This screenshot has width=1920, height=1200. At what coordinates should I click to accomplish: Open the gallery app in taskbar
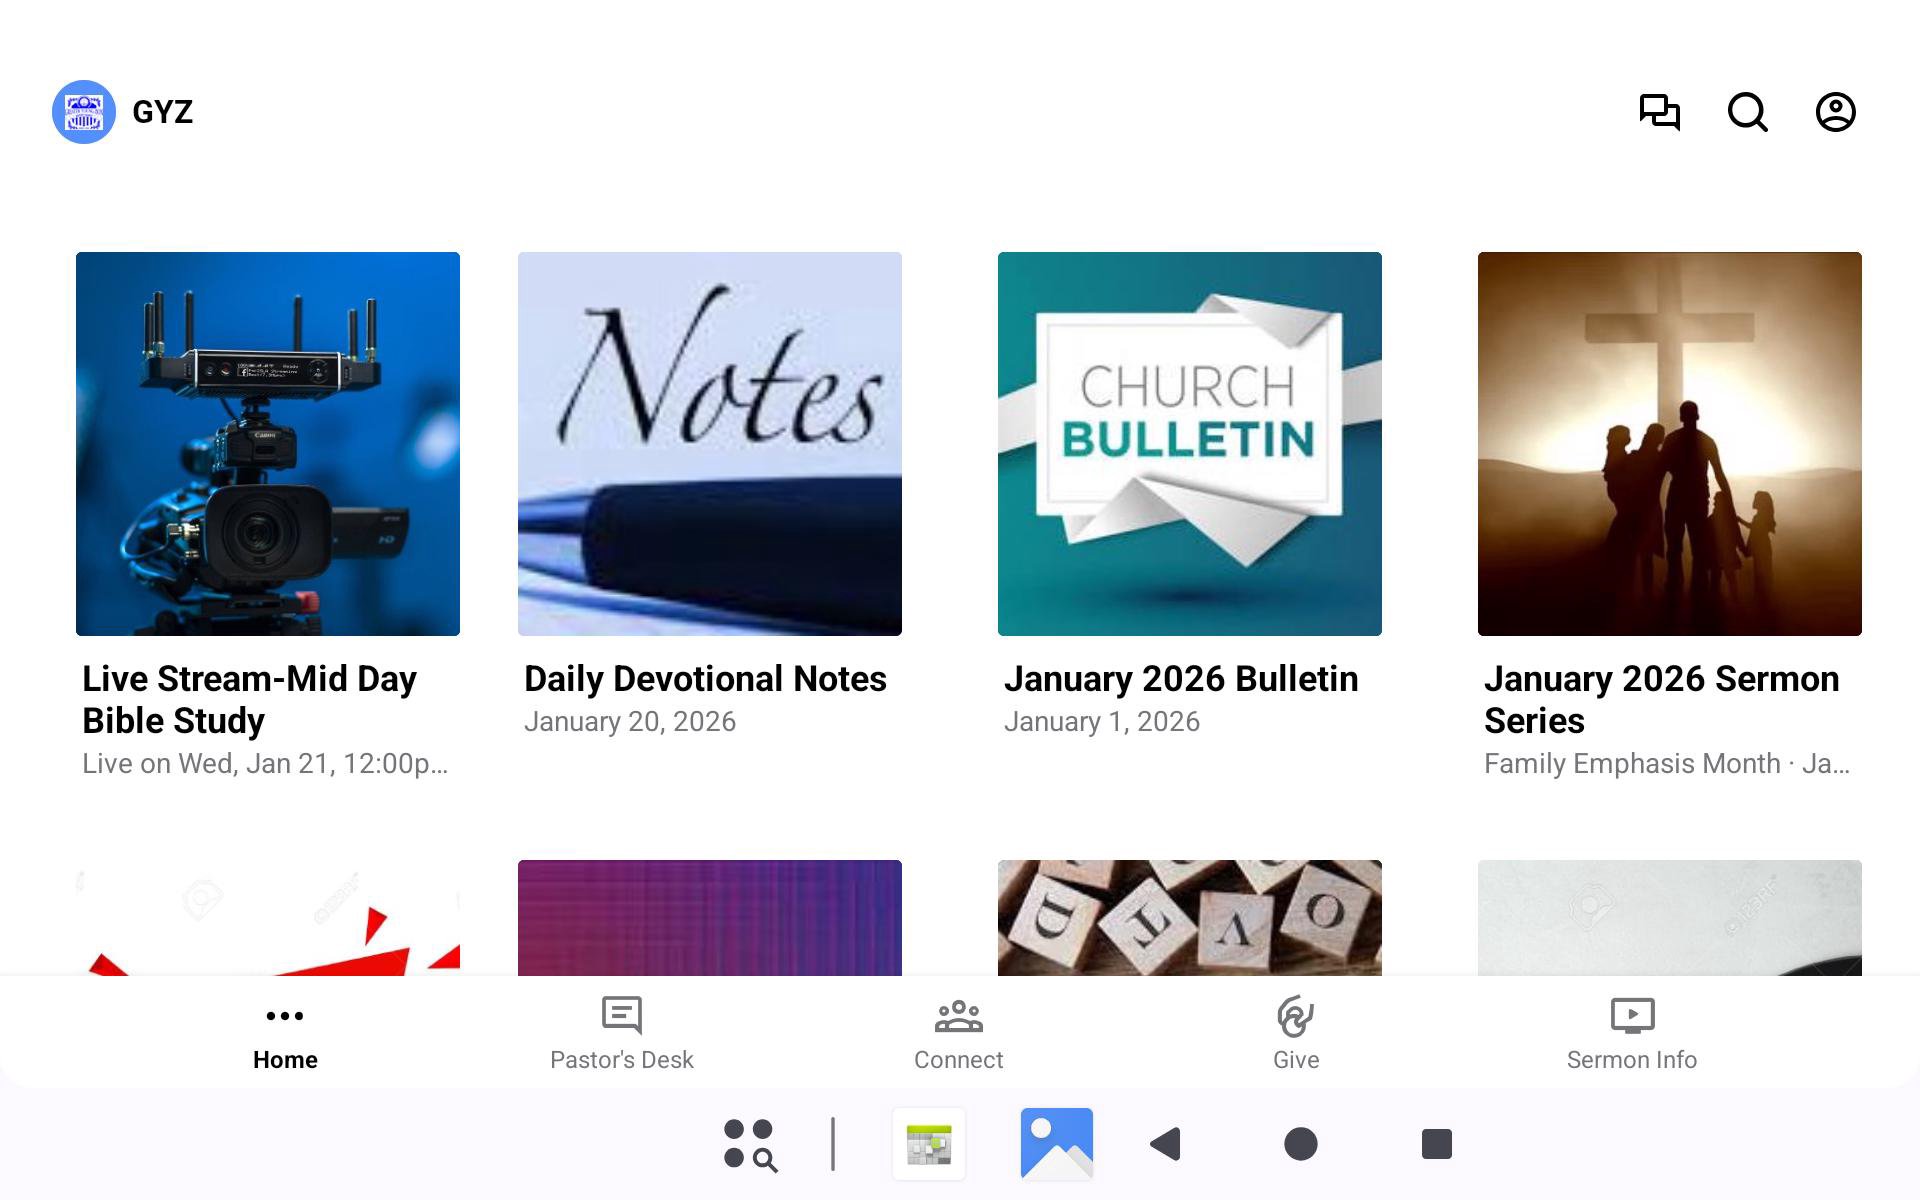click(x=1056, y=1143)
